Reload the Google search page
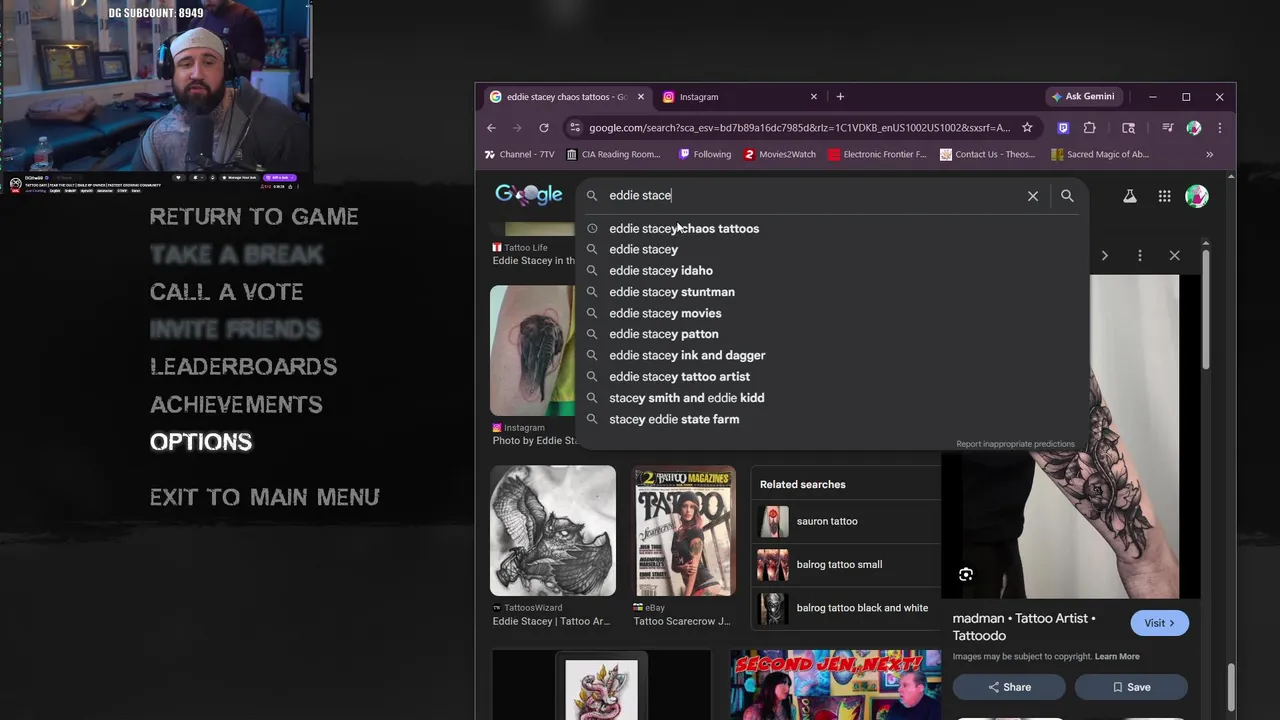The image size is (1280, 720). pyautogui.click(x=544, y=128)
